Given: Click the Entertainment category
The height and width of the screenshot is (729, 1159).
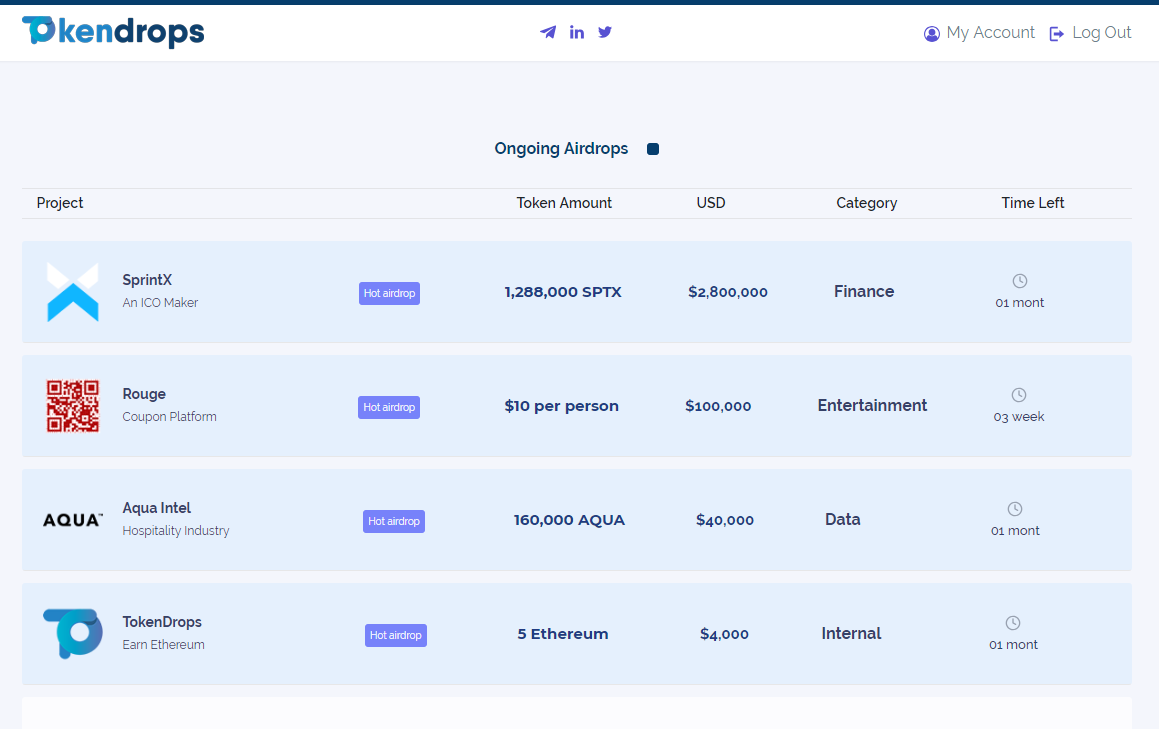Looking at the screenshot, I should coord(872,405).
